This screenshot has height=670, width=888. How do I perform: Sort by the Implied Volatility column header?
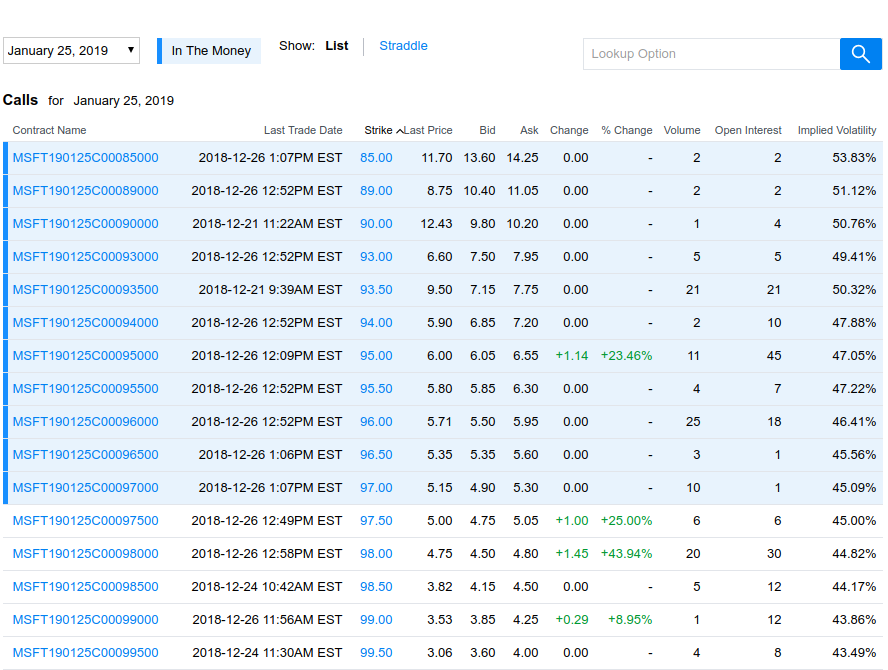[x=836, y=130]
